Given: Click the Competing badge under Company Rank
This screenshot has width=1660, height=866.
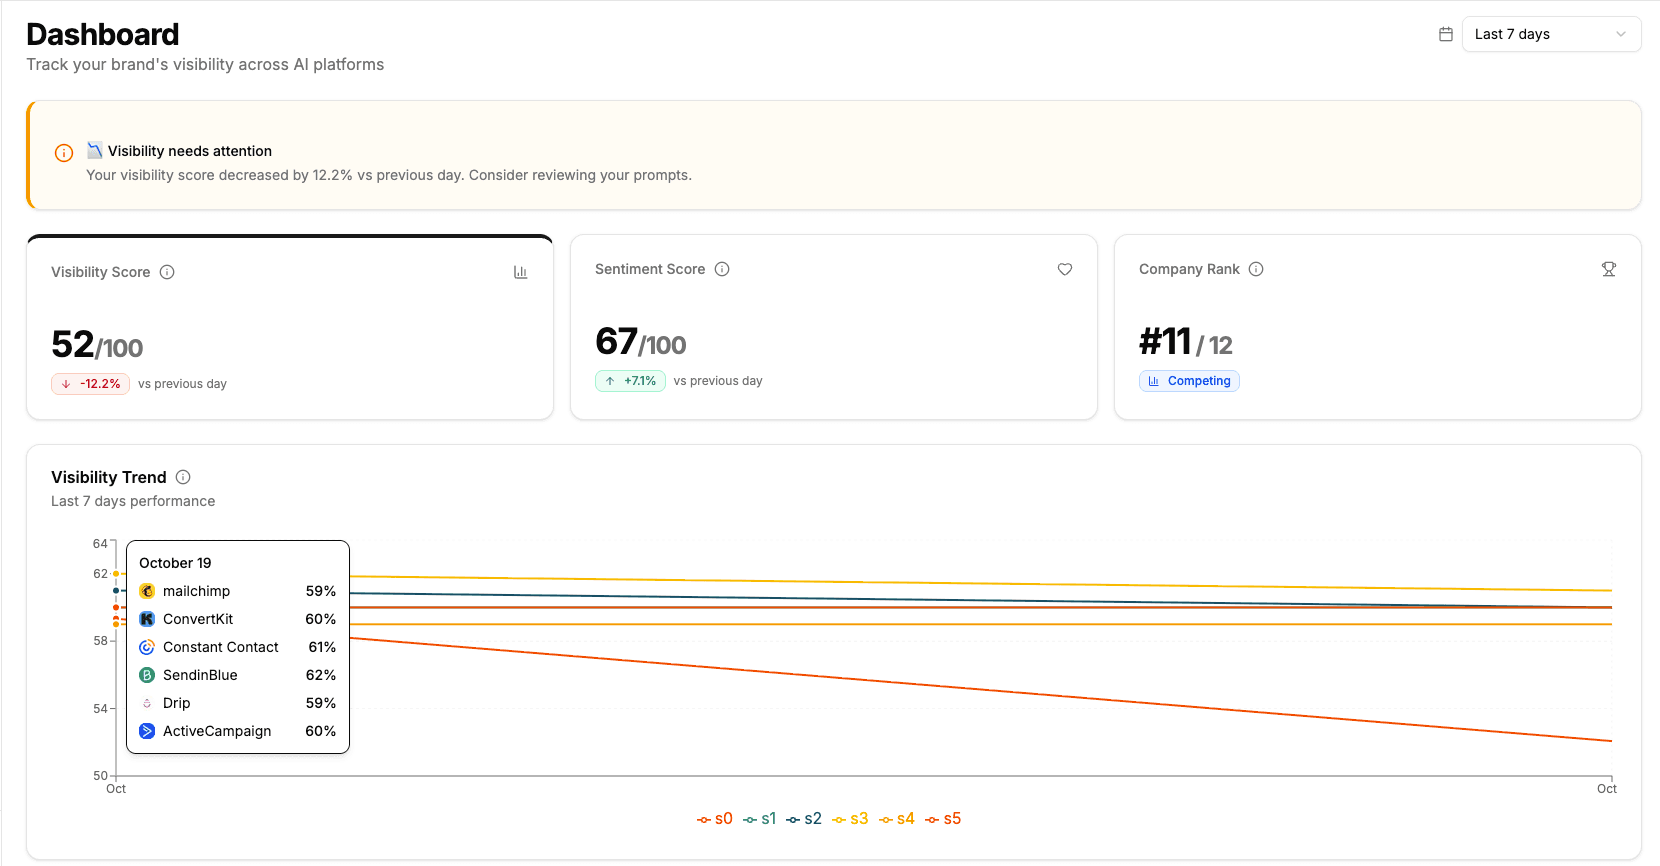Looking at the screenshot, I should [x=1189, y=381].
